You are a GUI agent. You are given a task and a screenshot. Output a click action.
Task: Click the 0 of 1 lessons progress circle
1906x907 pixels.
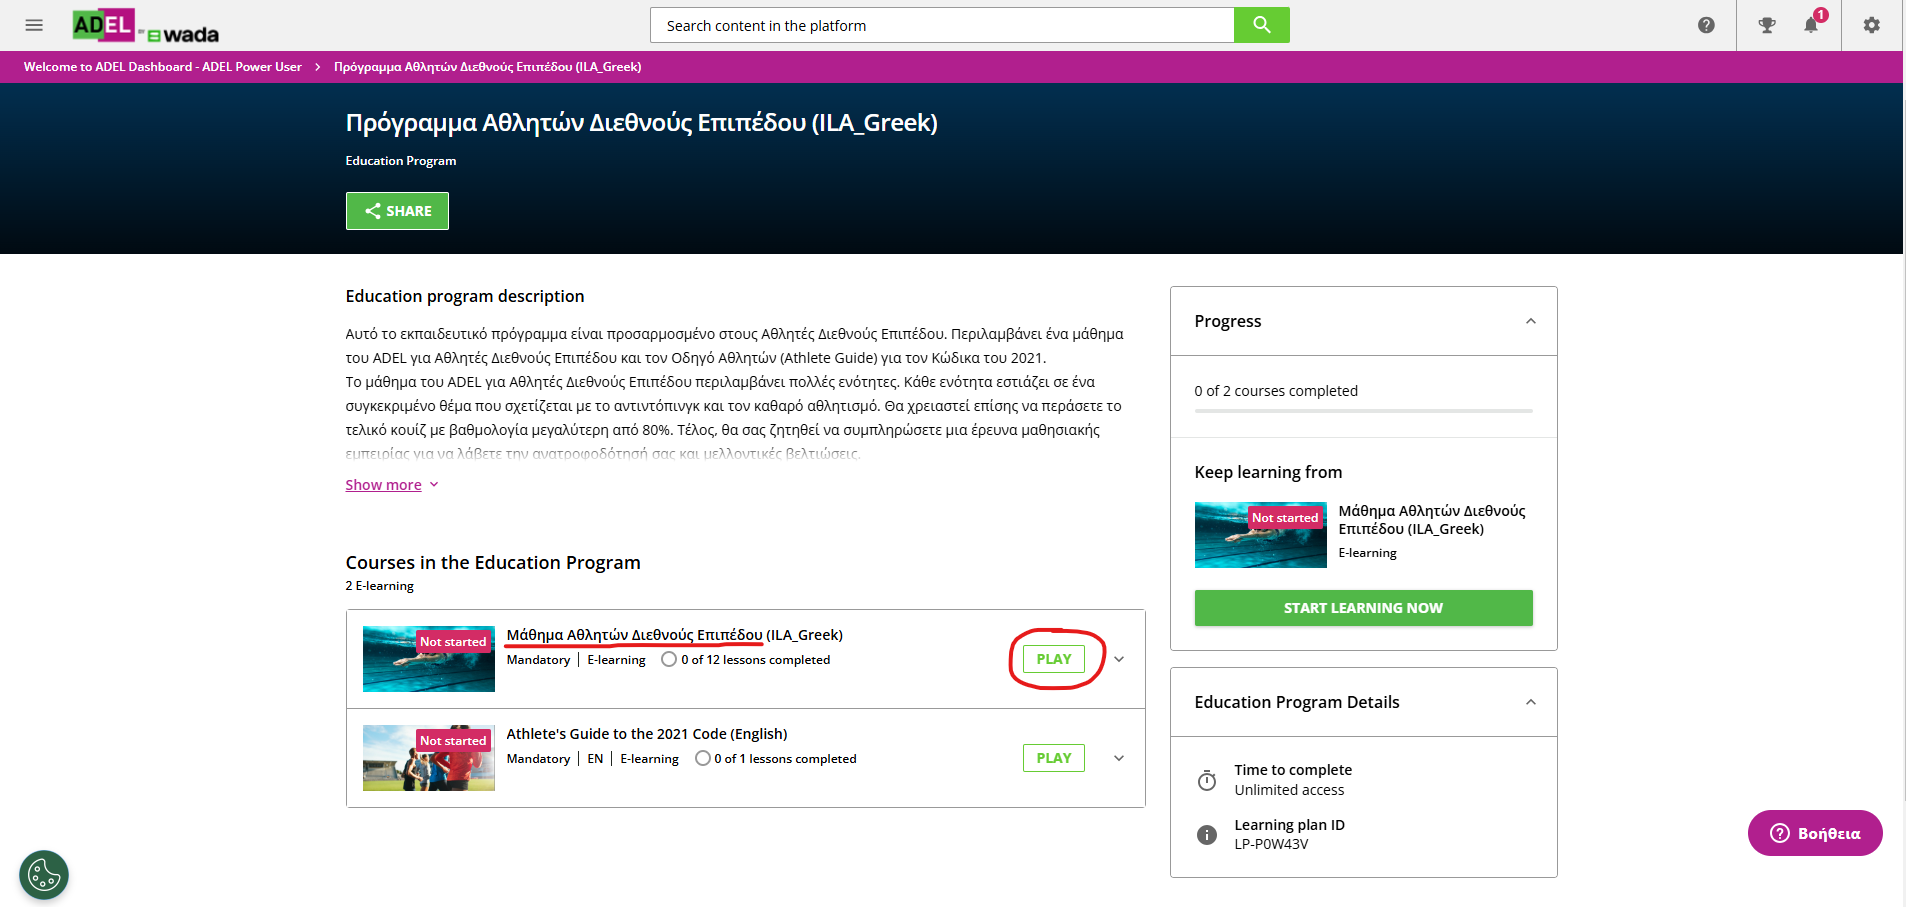pyautogui.click(x=703, y=758)
